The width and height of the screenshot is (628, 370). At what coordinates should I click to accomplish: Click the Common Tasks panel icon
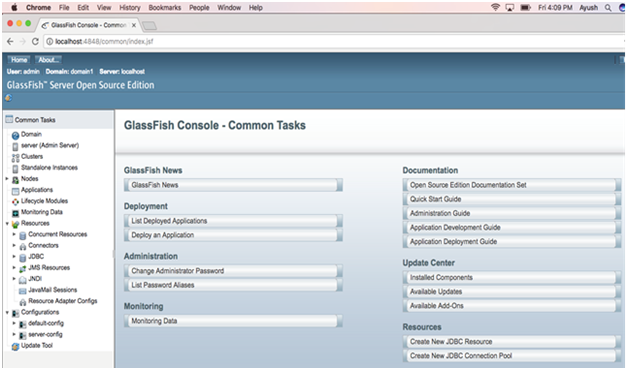[x=9, y=119]
